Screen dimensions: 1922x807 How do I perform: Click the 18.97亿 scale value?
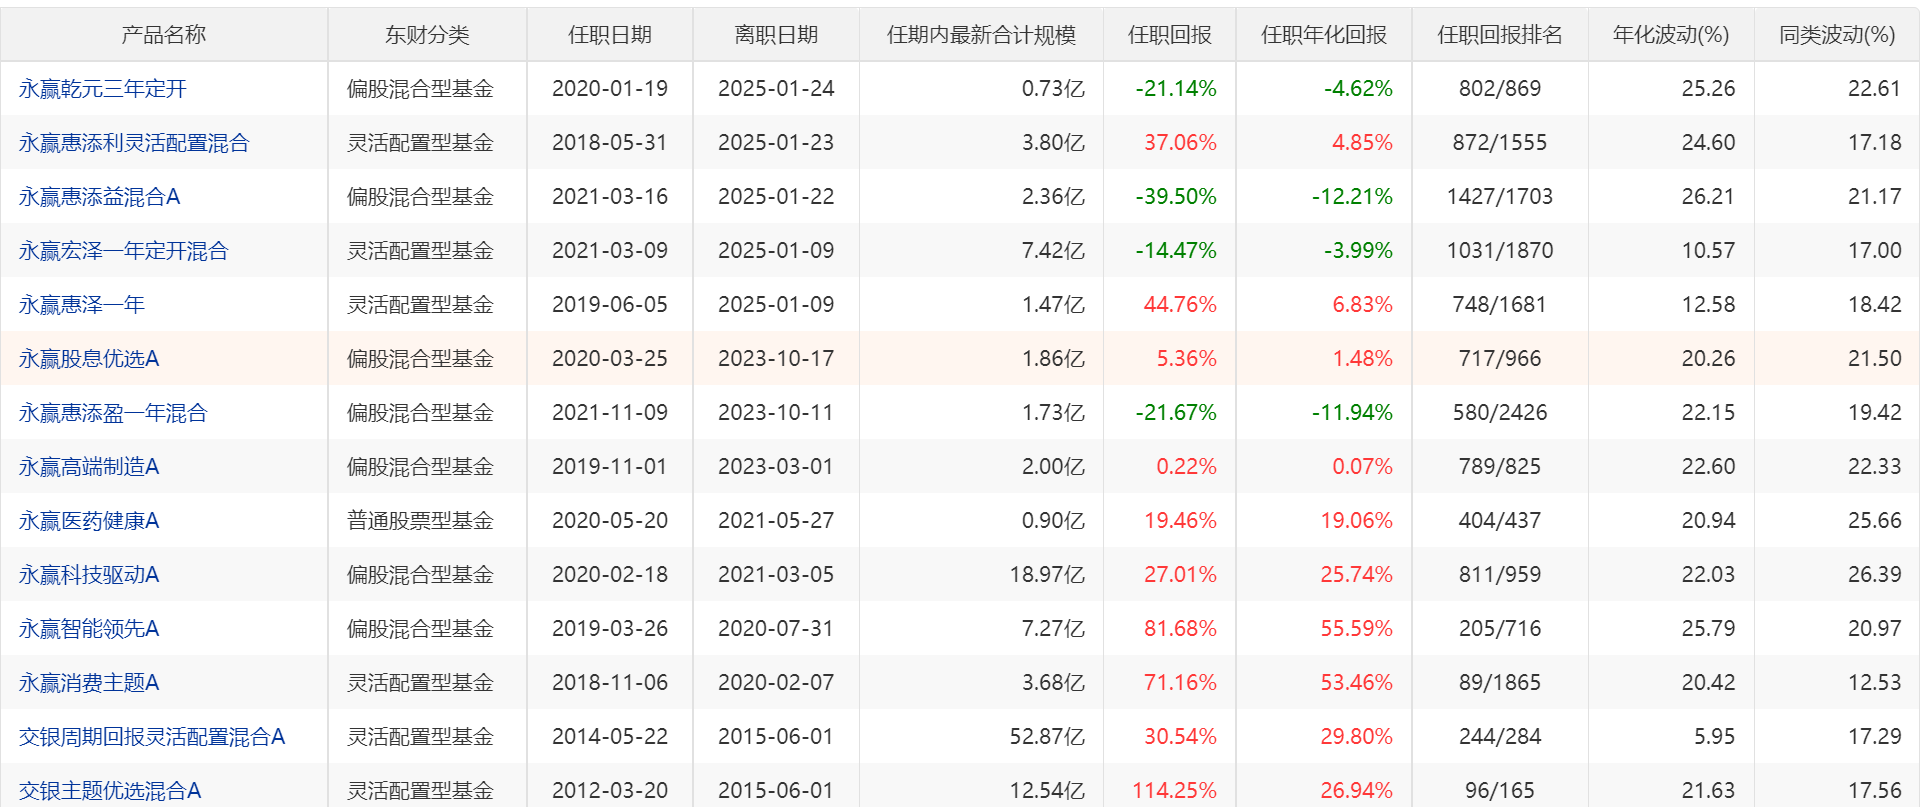(1047, 575)
